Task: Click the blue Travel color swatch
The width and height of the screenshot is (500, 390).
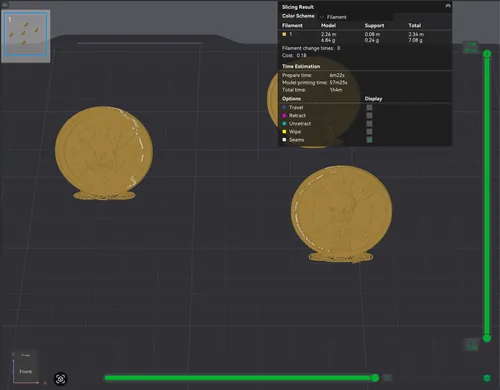Action: pos(284,107)
